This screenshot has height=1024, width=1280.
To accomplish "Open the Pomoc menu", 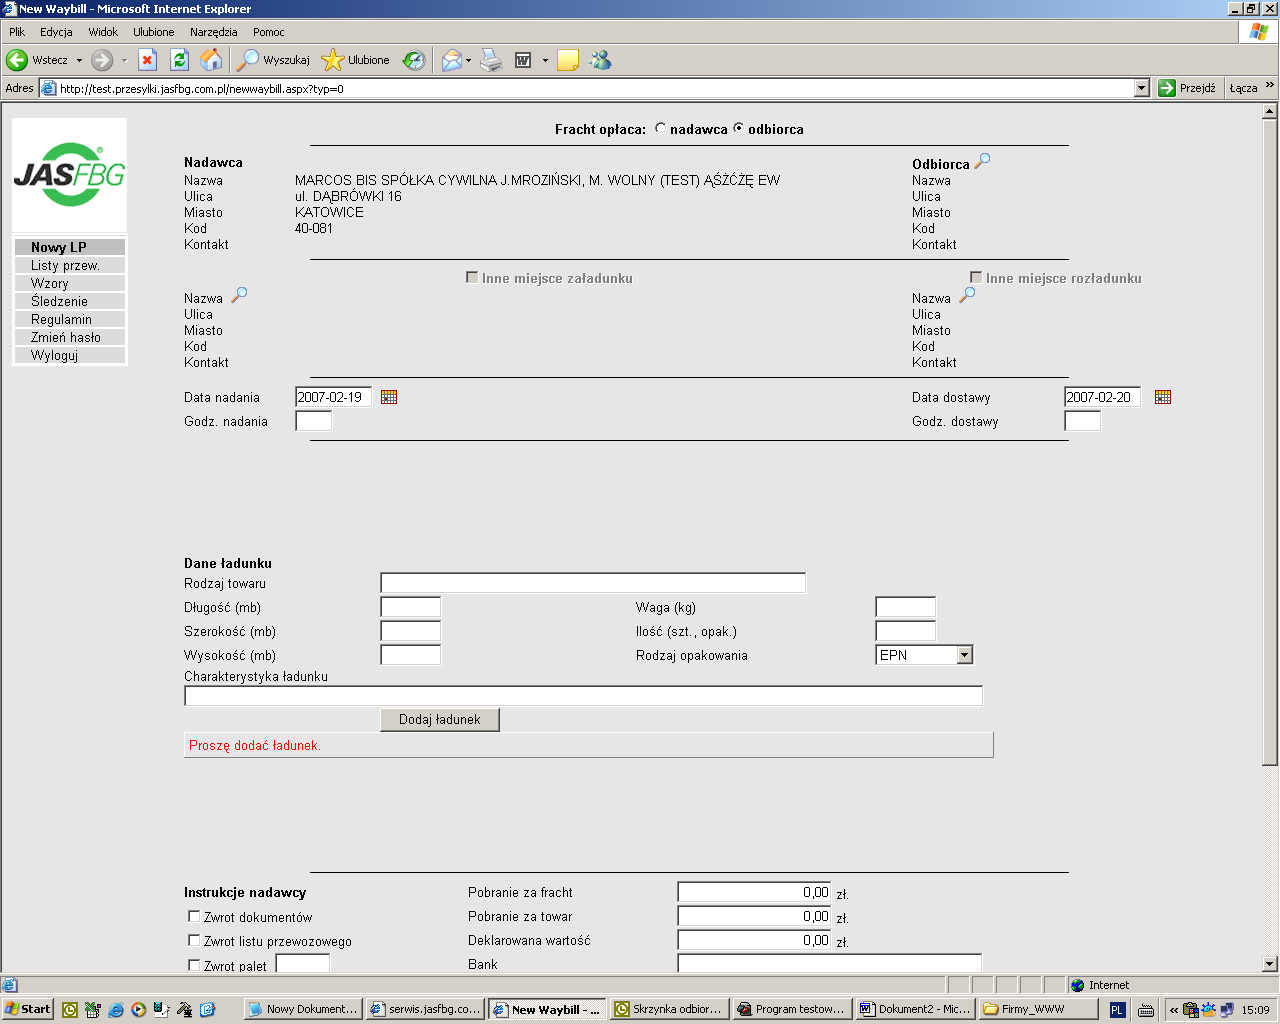I will pyautogui.click(x=269, y=32).
